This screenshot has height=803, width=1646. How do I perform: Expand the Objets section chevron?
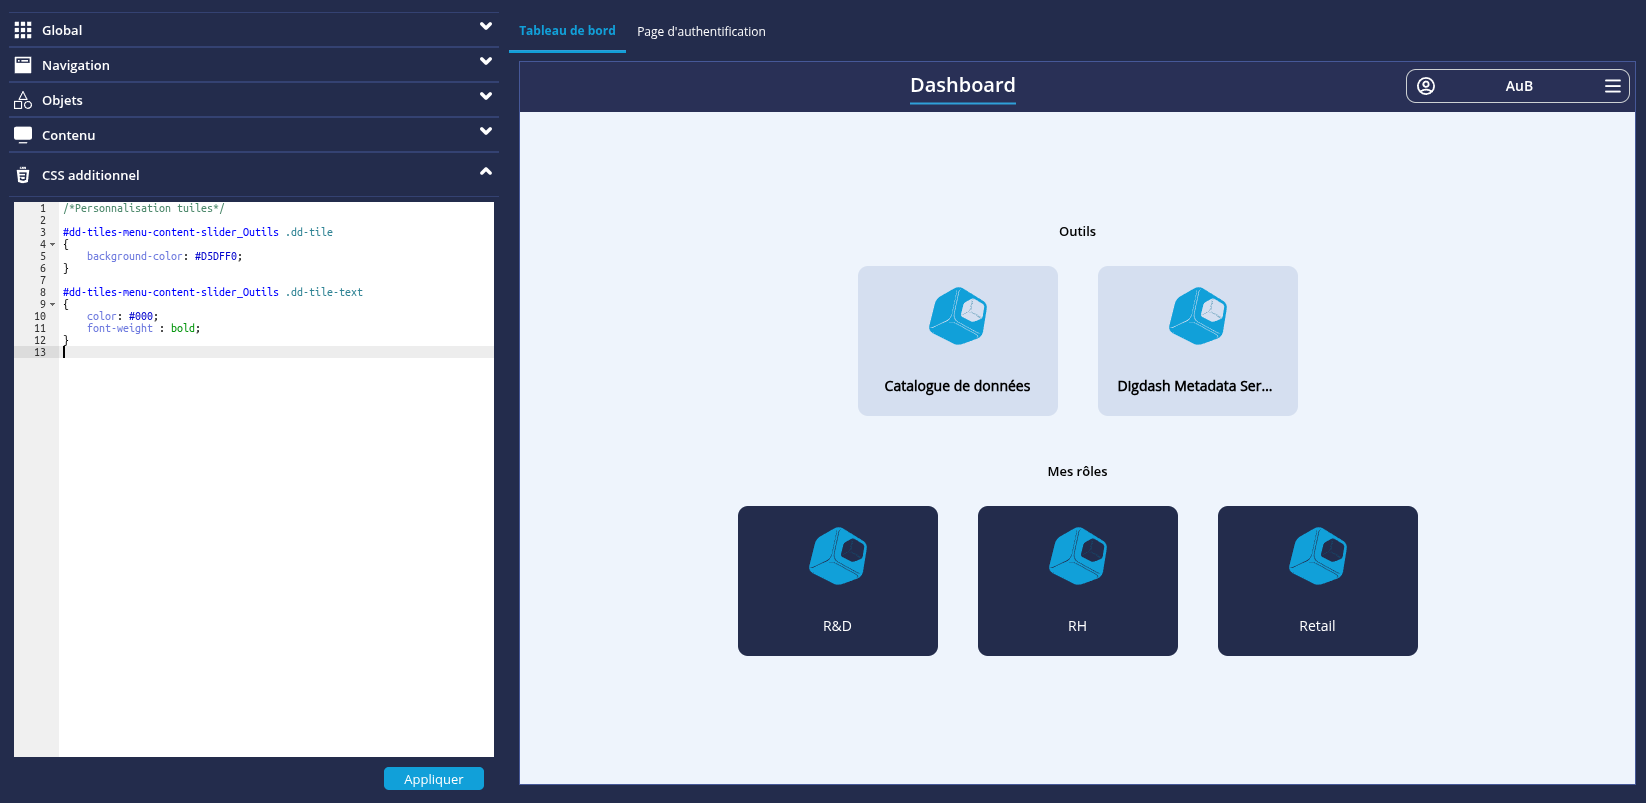[x=485, y=97]
